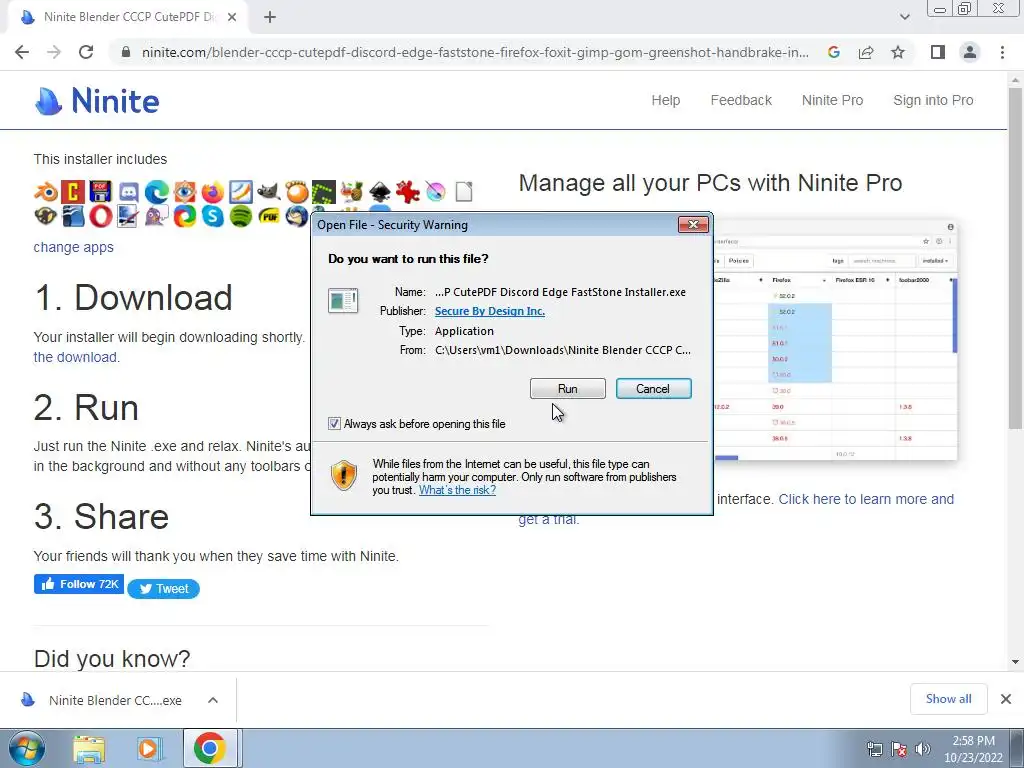Click the Inkscape icon
1024x768 pixels.
pyautogui.click(x=380, y=192)
